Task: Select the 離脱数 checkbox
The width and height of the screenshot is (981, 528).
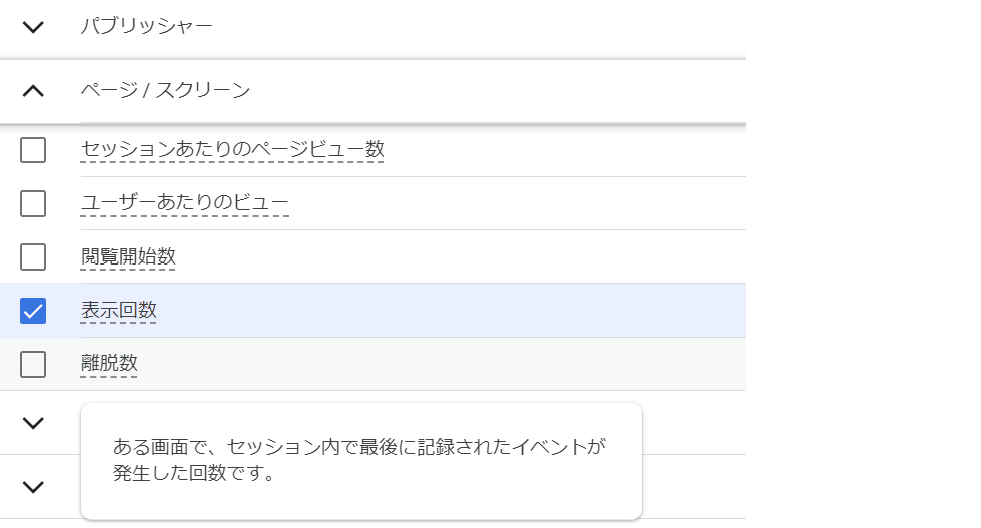Action: pyautogui.click(x=33, y=365)
